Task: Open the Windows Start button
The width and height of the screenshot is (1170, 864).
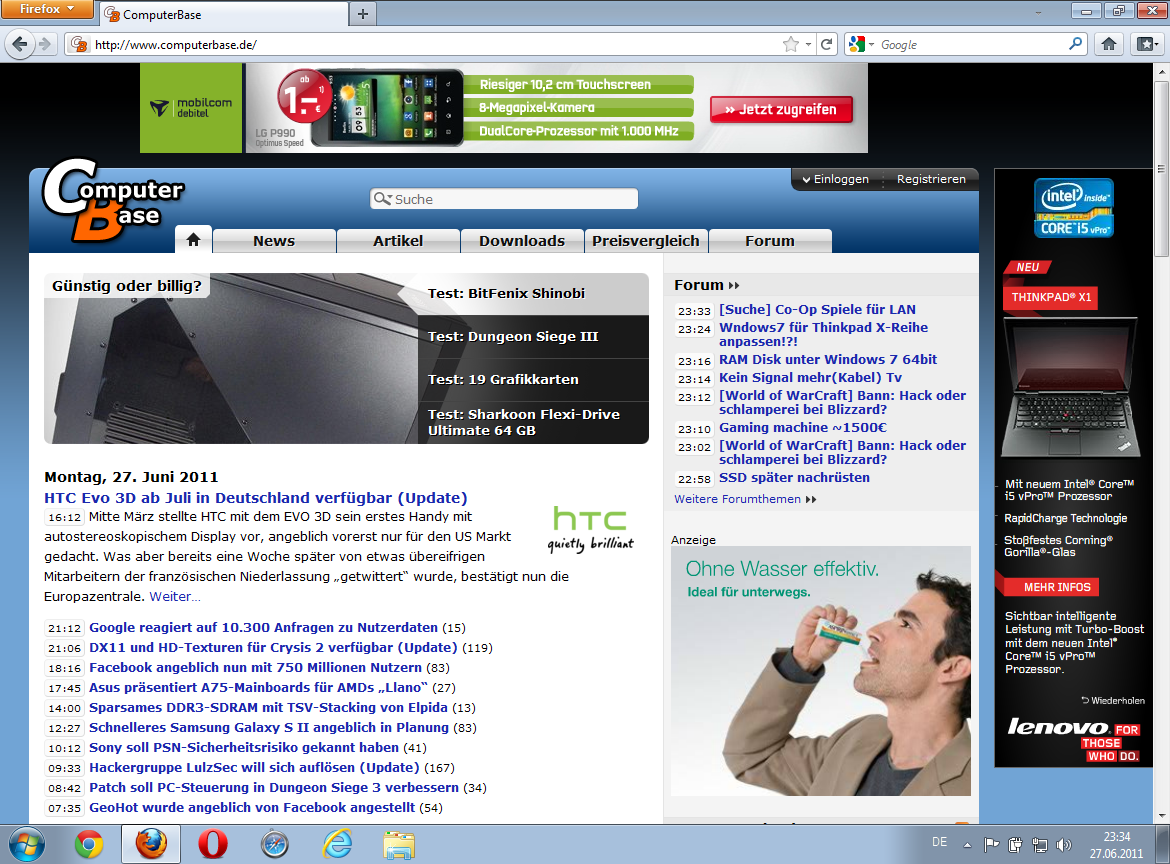Action: (x=26, y=845)
